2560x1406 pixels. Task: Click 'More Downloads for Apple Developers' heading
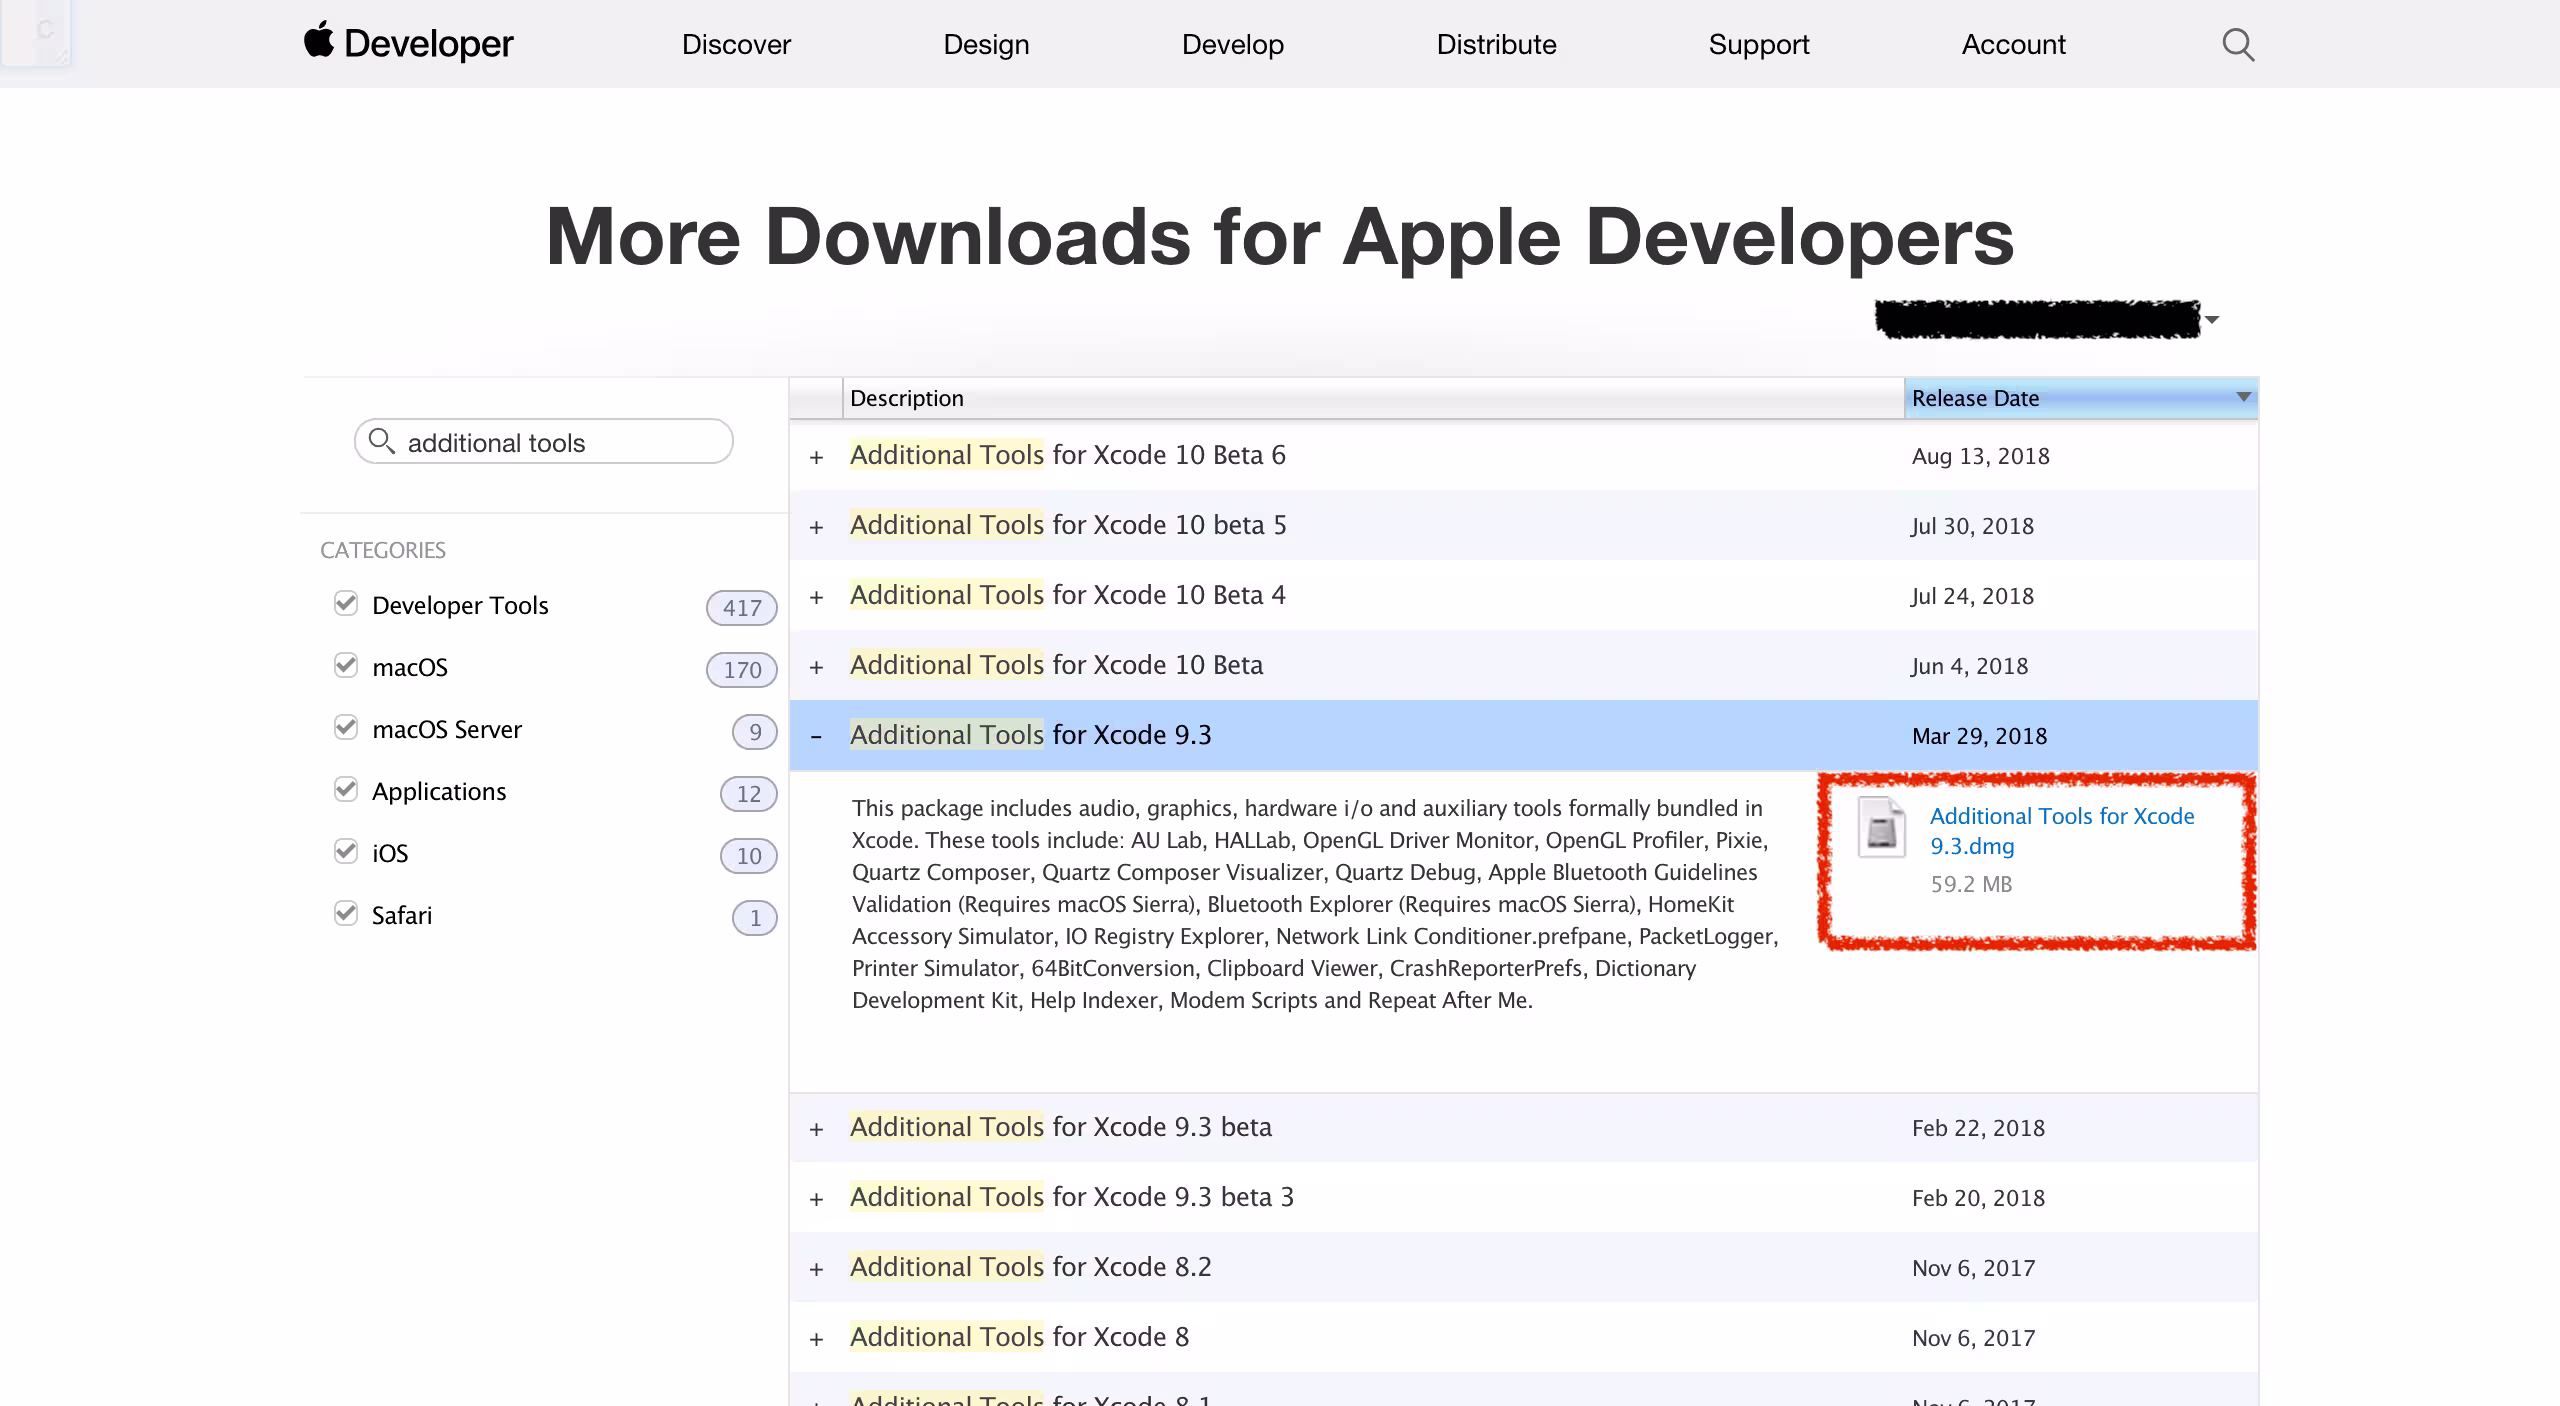(1280, 236)
